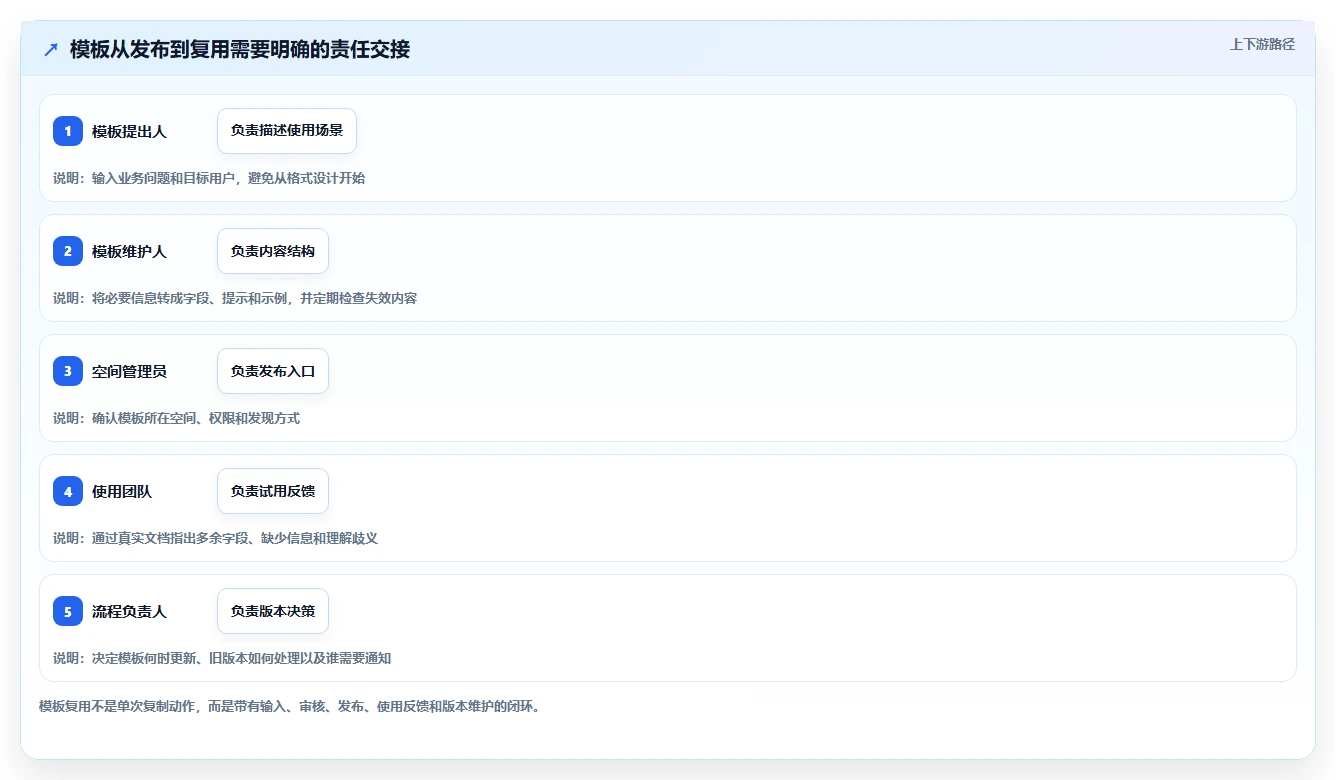The height and width of the screenshot is (780, 1336).
Task: Click the step number 4 badge
Action: pos(68,491)
